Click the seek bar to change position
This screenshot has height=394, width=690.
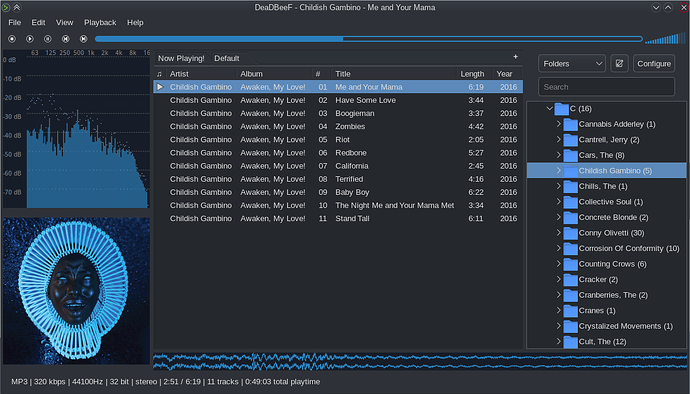coord(369,39)
